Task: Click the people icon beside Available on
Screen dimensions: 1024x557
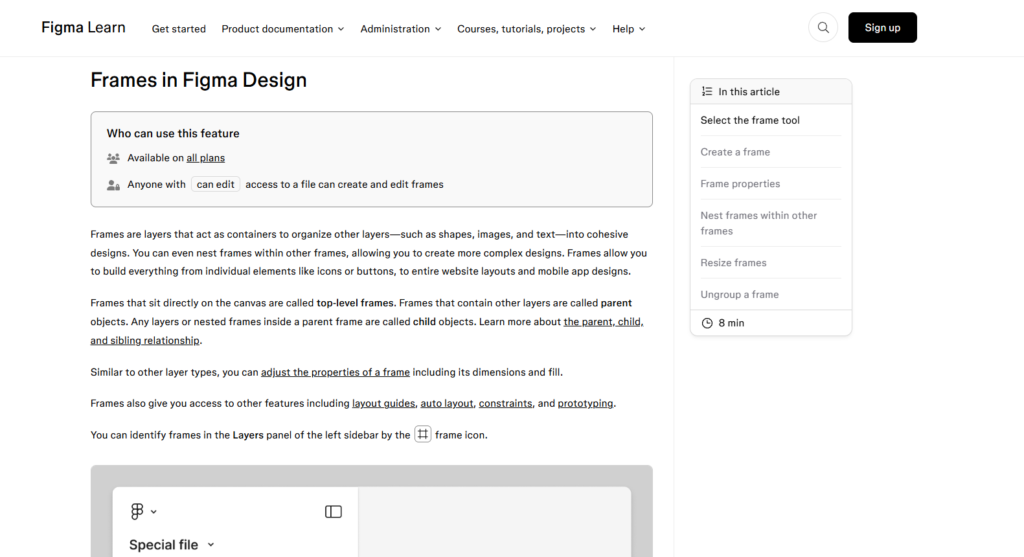Action: [113, 158]
